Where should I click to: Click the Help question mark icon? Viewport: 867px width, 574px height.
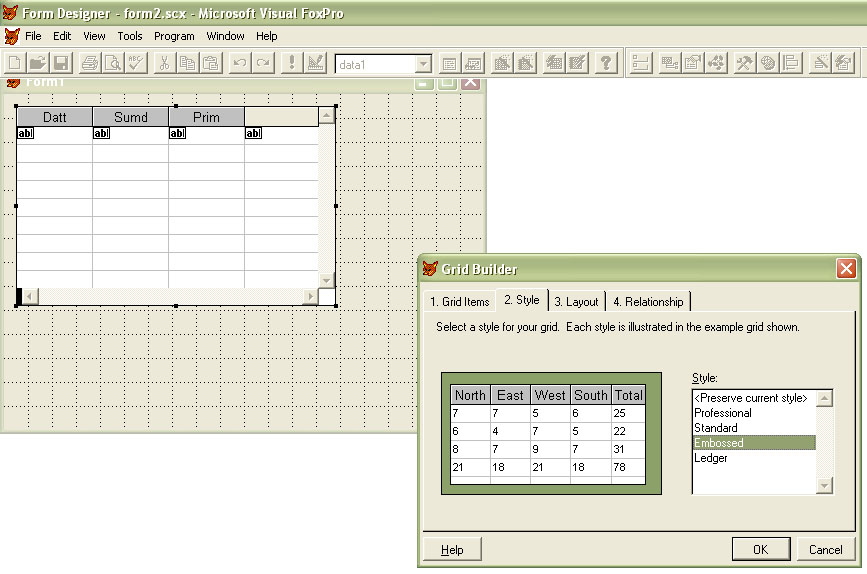(606, 63)
